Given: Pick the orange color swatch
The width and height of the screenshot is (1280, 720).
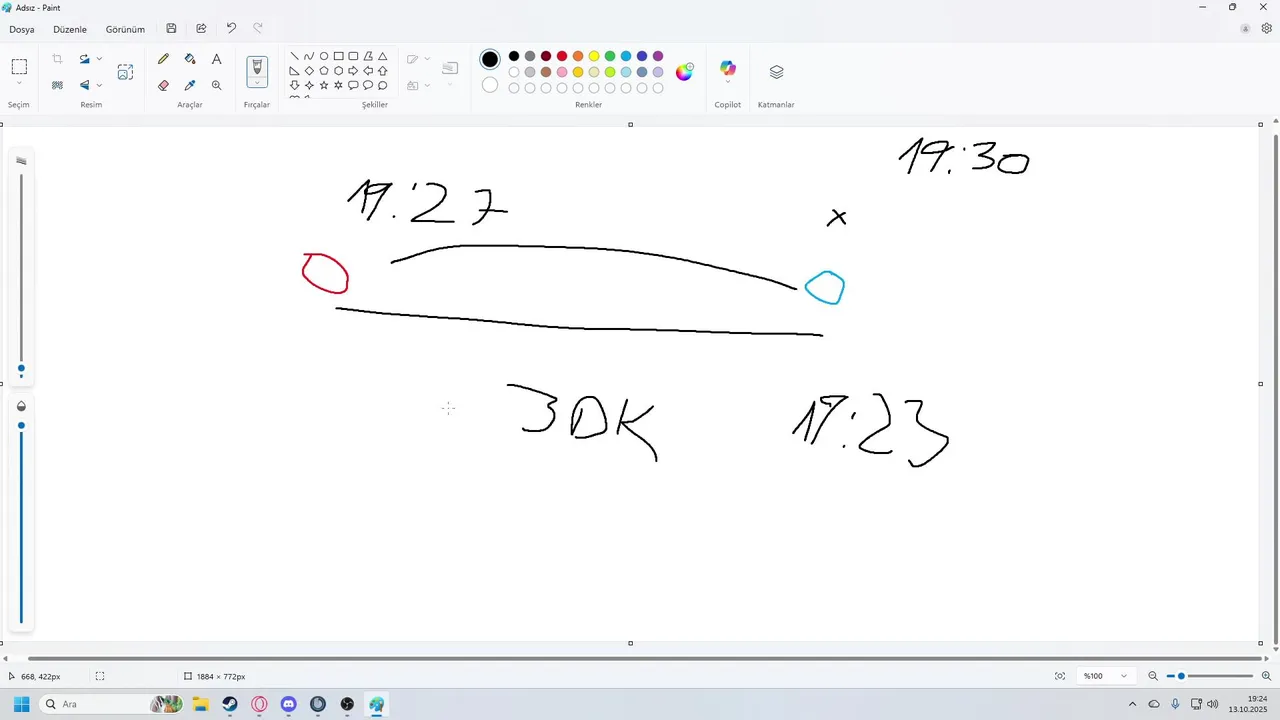Looking at the screenshot, I should (578, 56).
